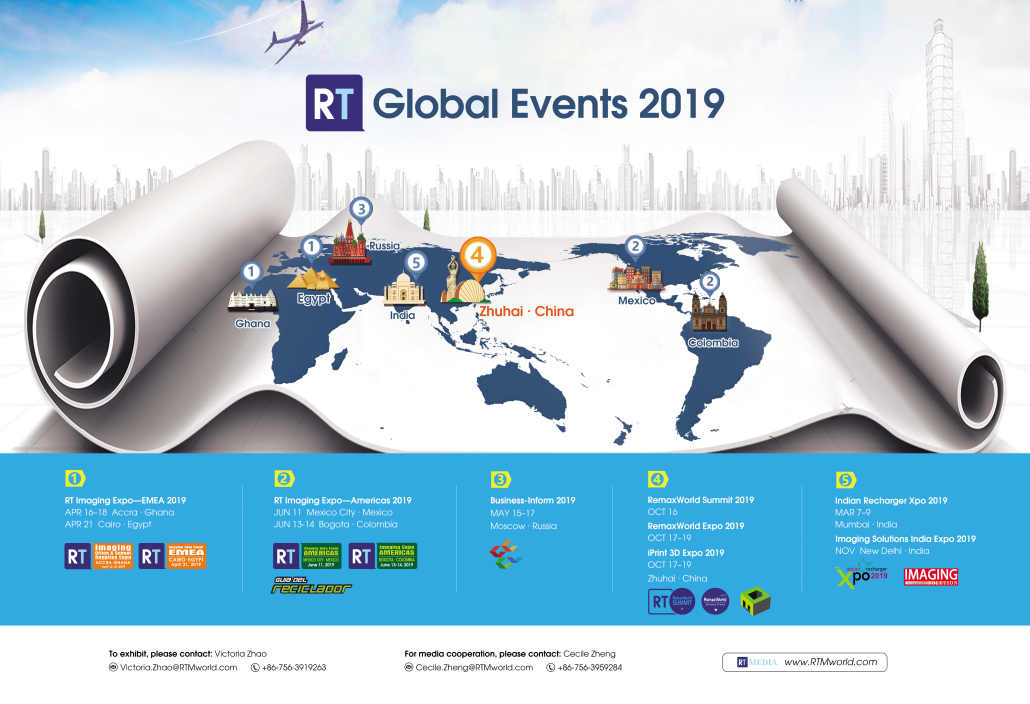Call the number +86-756-3959284
The image size is (1030, 704).
tap(589, 667)
